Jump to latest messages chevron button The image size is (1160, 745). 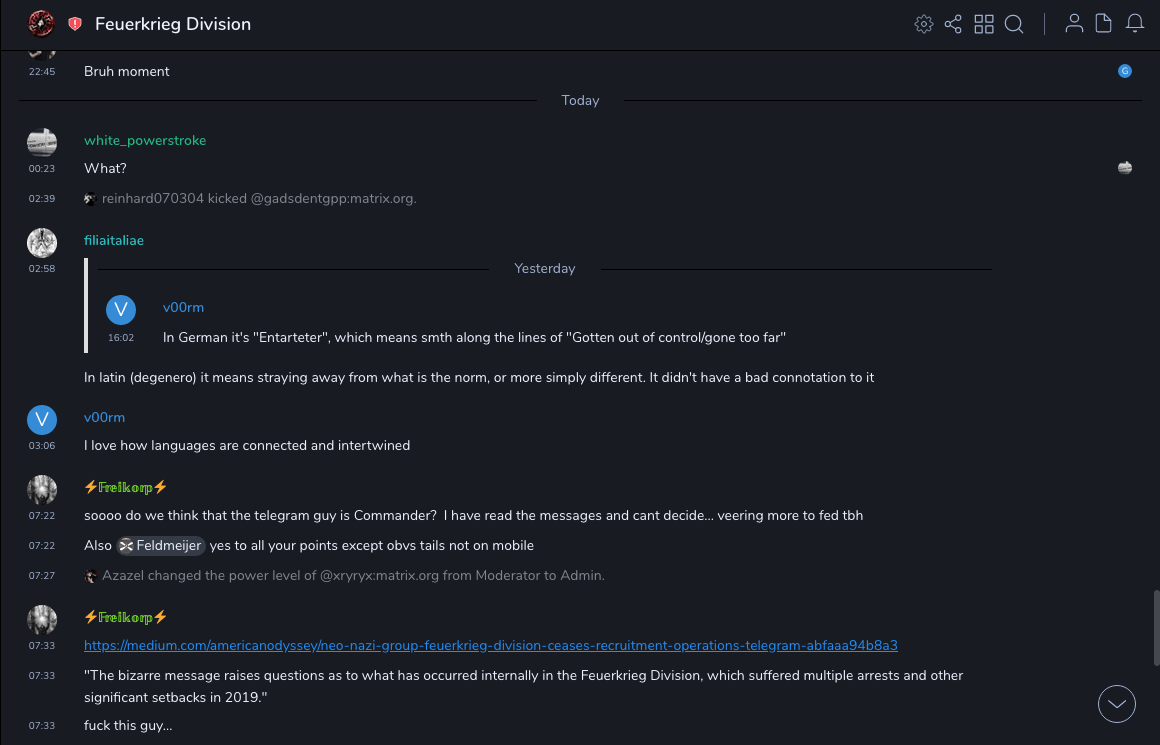tap(1117, 704)
